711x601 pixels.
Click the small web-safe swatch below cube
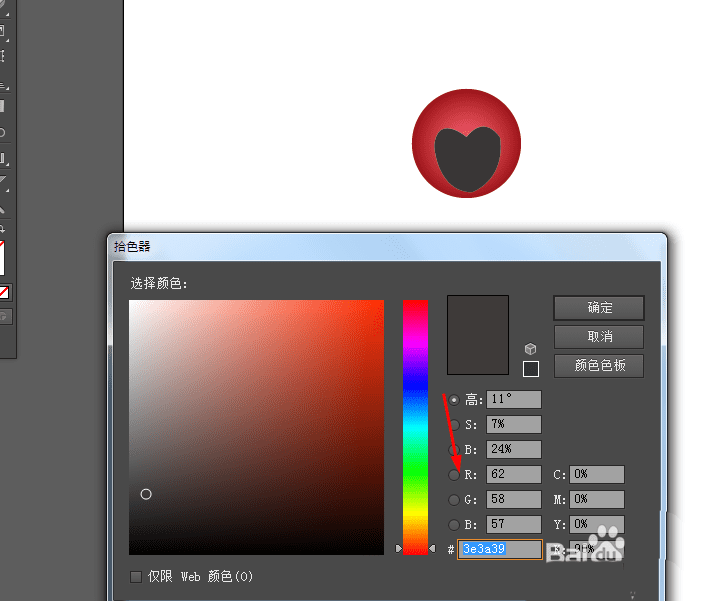(x=531, y=369)
